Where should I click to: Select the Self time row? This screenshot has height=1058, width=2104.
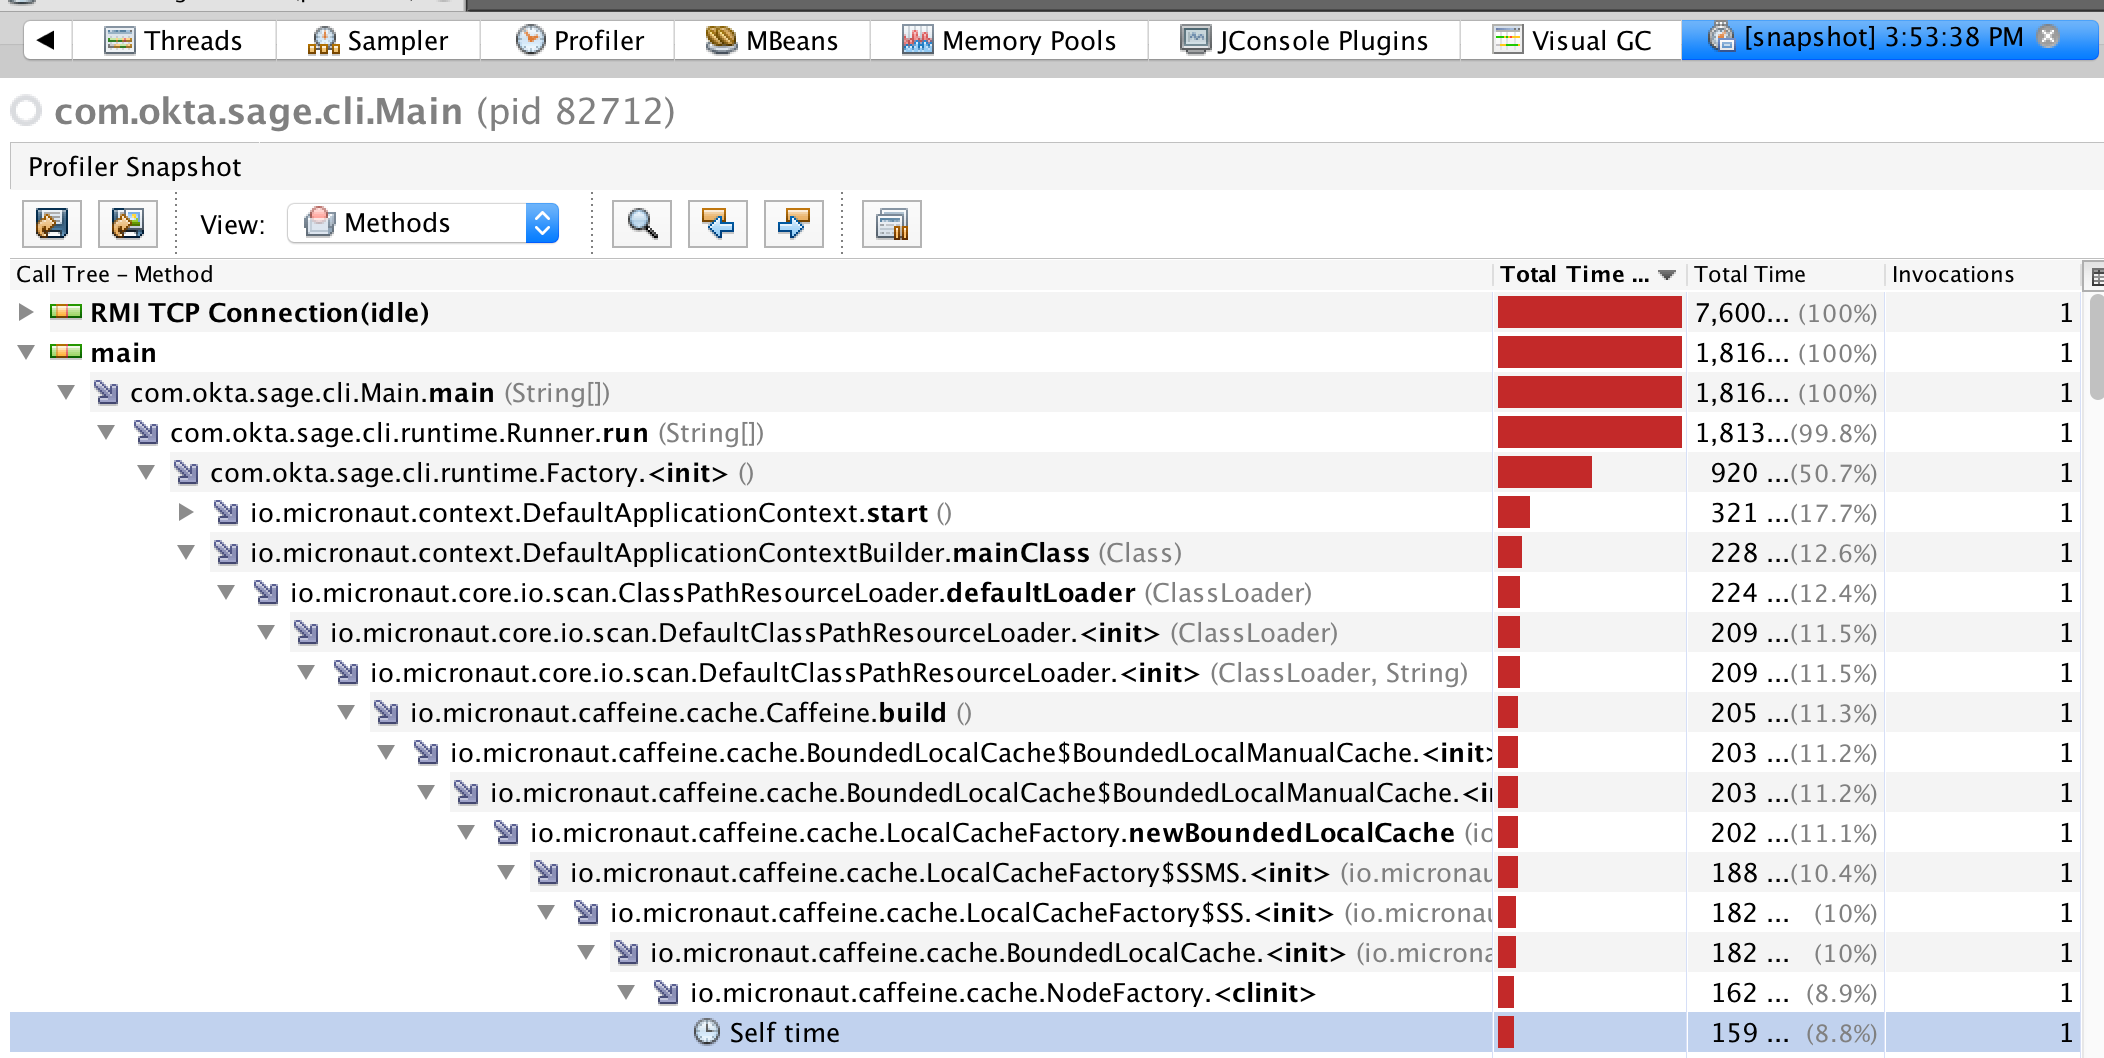click(780, 1033)
